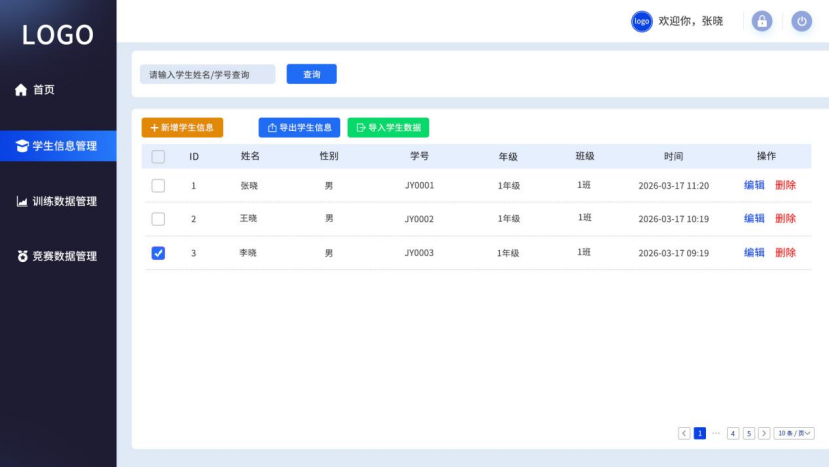Screen dimensions: 830x467
Task: Open the 首页 menu item
Action: [x=58, y=90]
